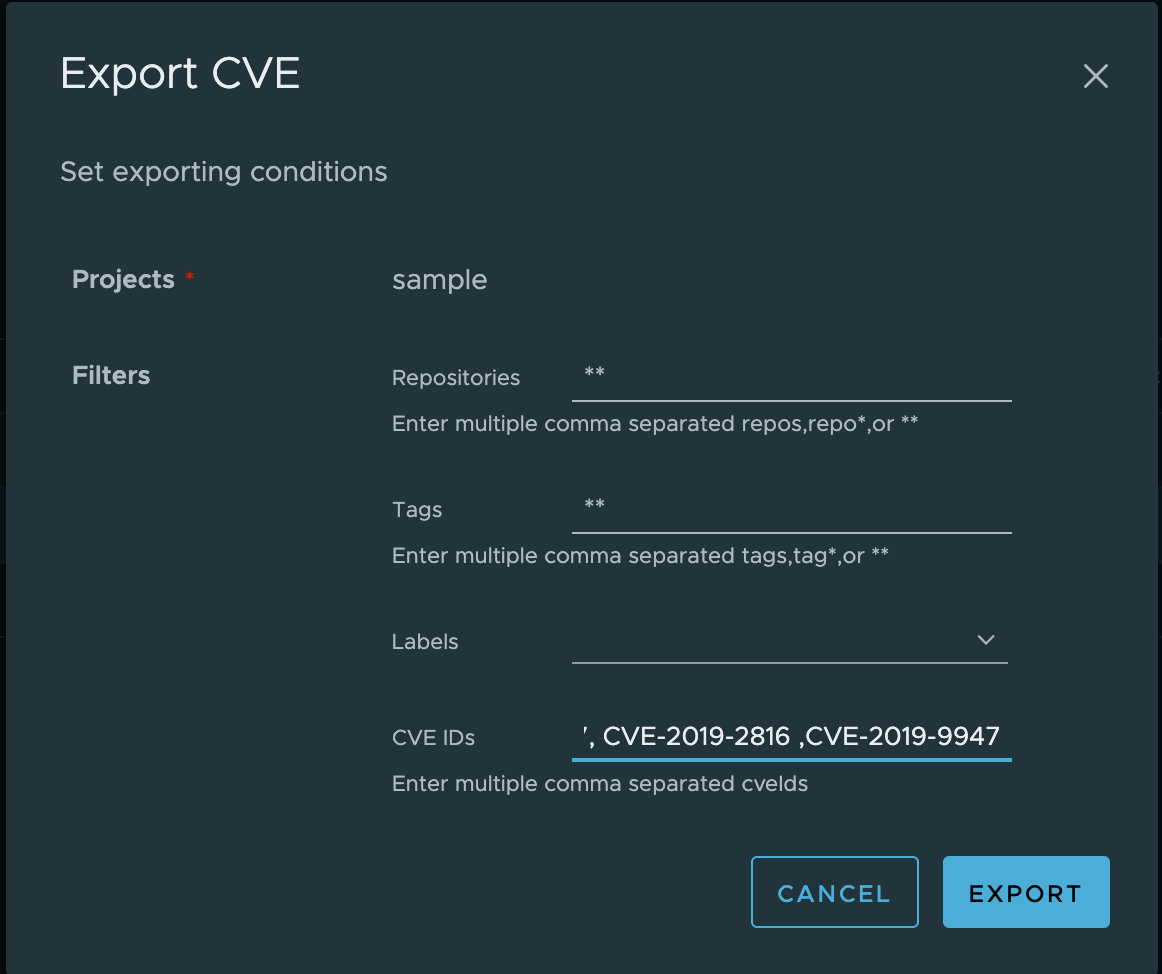Place cursor in the CVE IDs field
Screen dimensions: 1162x974
point(790,736)
